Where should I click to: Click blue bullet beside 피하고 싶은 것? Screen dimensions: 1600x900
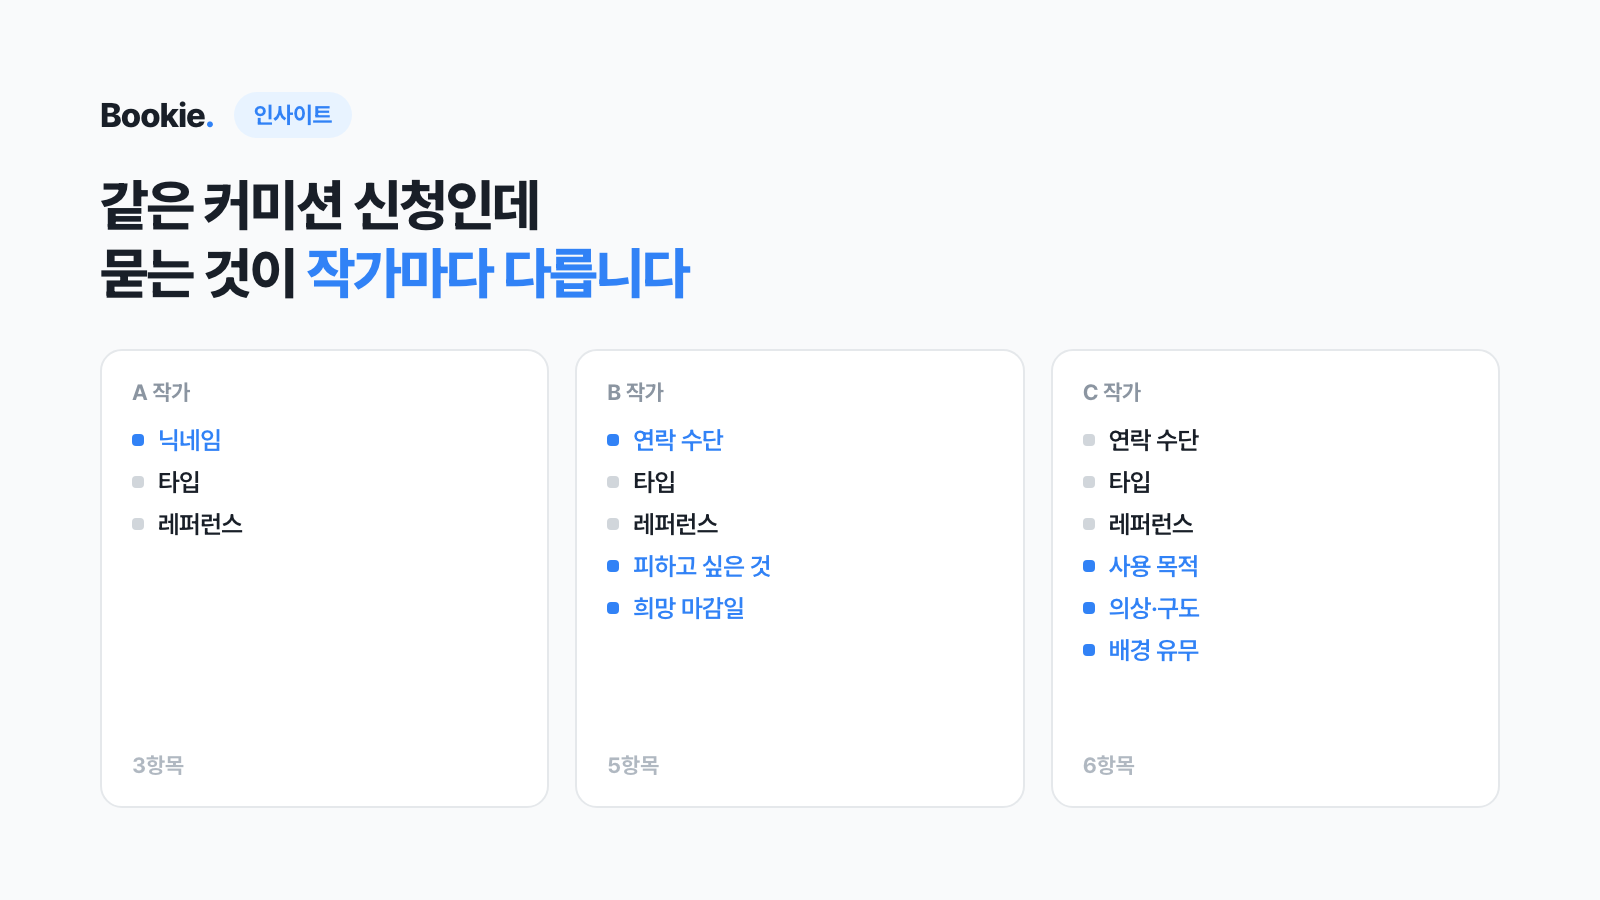[x=613, y=566]
